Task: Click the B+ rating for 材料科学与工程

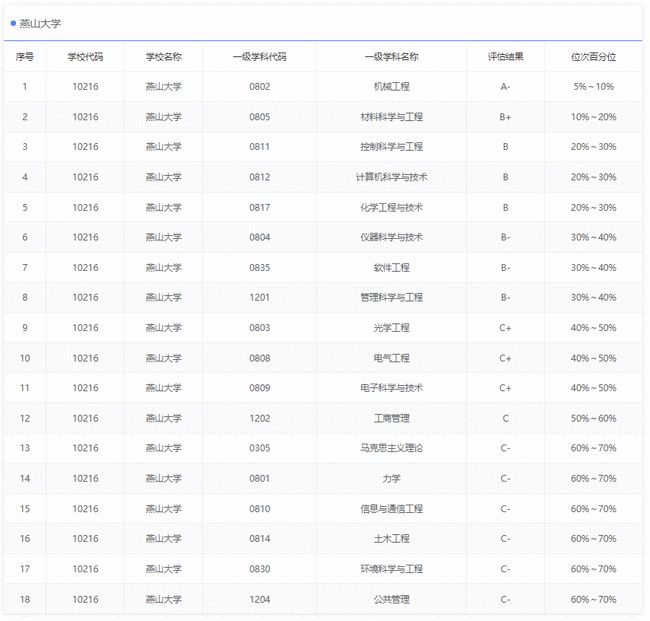Action: (505, 116)
